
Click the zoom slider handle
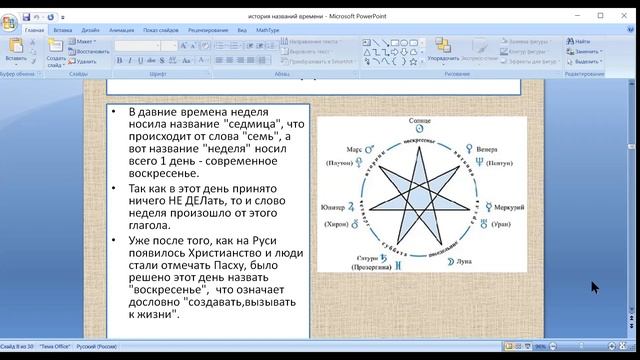pyautogui.click(x=581, y=346)
